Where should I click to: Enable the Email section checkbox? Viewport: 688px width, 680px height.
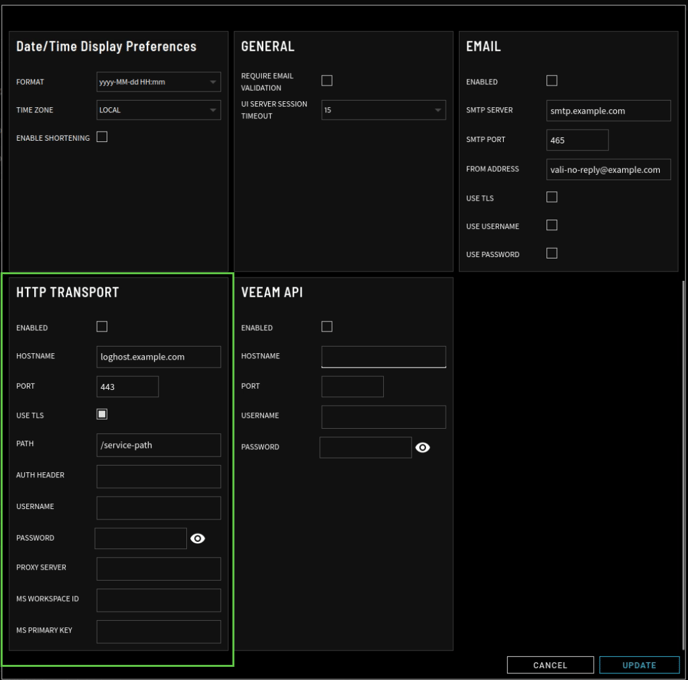coord(552,81)
